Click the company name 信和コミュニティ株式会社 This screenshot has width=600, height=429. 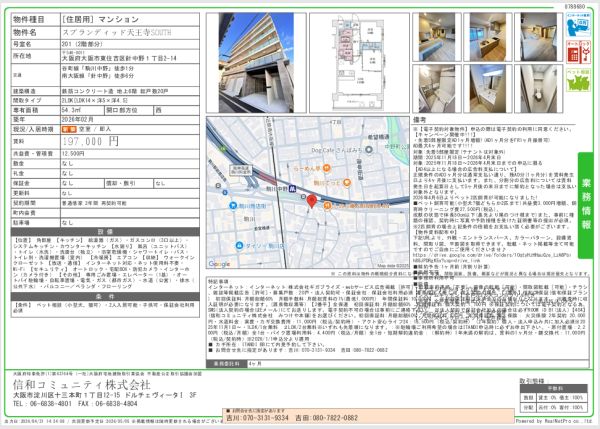point(82,385)
